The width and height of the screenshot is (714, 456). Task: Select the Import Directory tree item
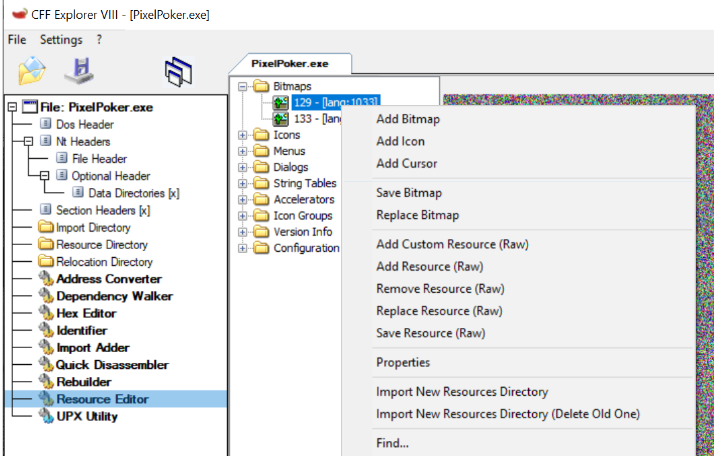coord(93,227)
